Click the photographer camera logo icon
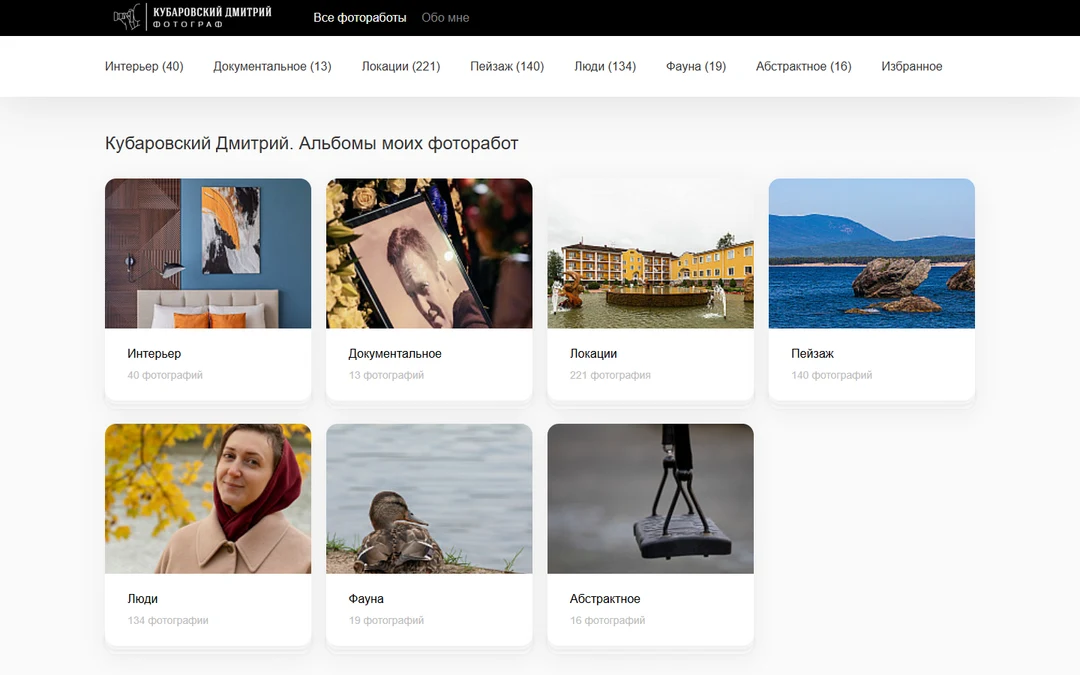This screenshot has height=675, width=1080. (127, 17)
